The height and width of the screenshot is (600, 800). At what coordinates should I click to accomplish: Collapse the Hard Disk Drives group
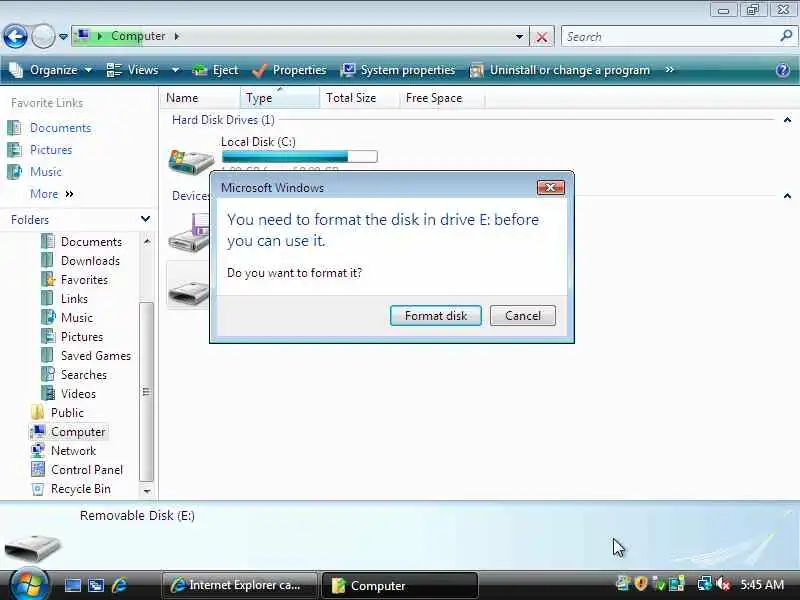(x=787, y=120)
